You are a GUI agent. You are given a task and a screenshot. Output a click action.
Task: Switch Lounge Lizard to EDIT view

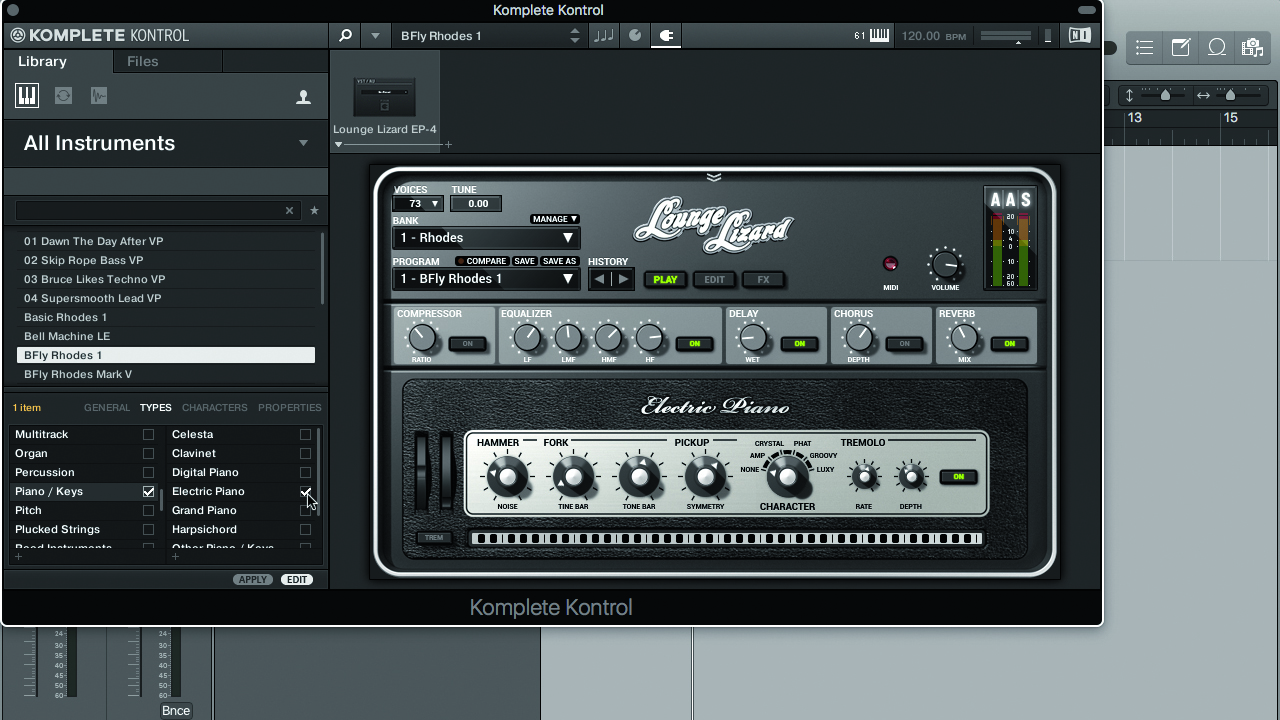(x=714, y=280)
